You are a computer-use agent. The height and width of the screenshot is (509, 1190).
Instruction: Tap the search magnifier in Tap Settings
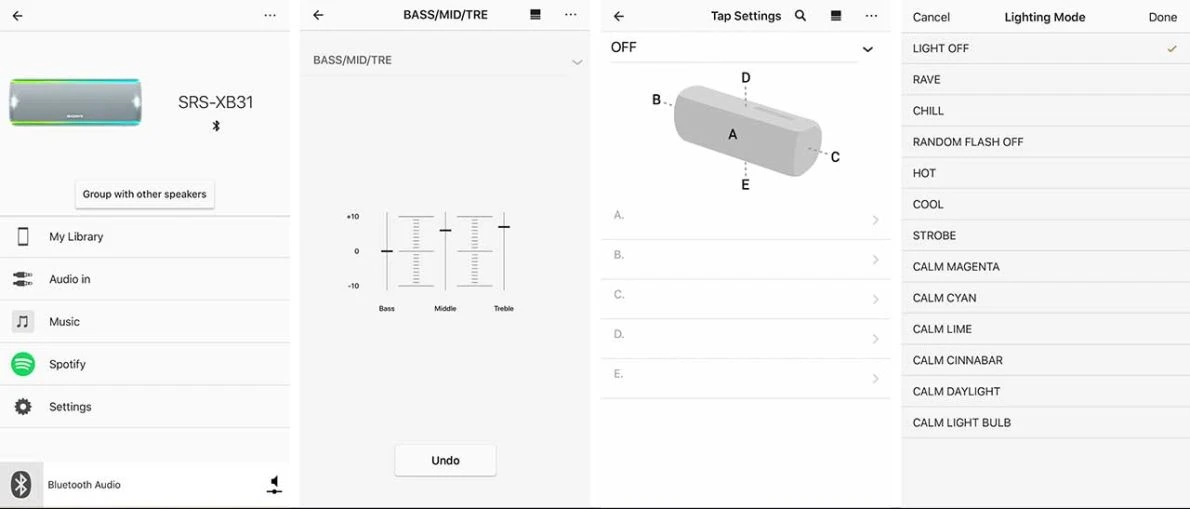coord(800,16)
